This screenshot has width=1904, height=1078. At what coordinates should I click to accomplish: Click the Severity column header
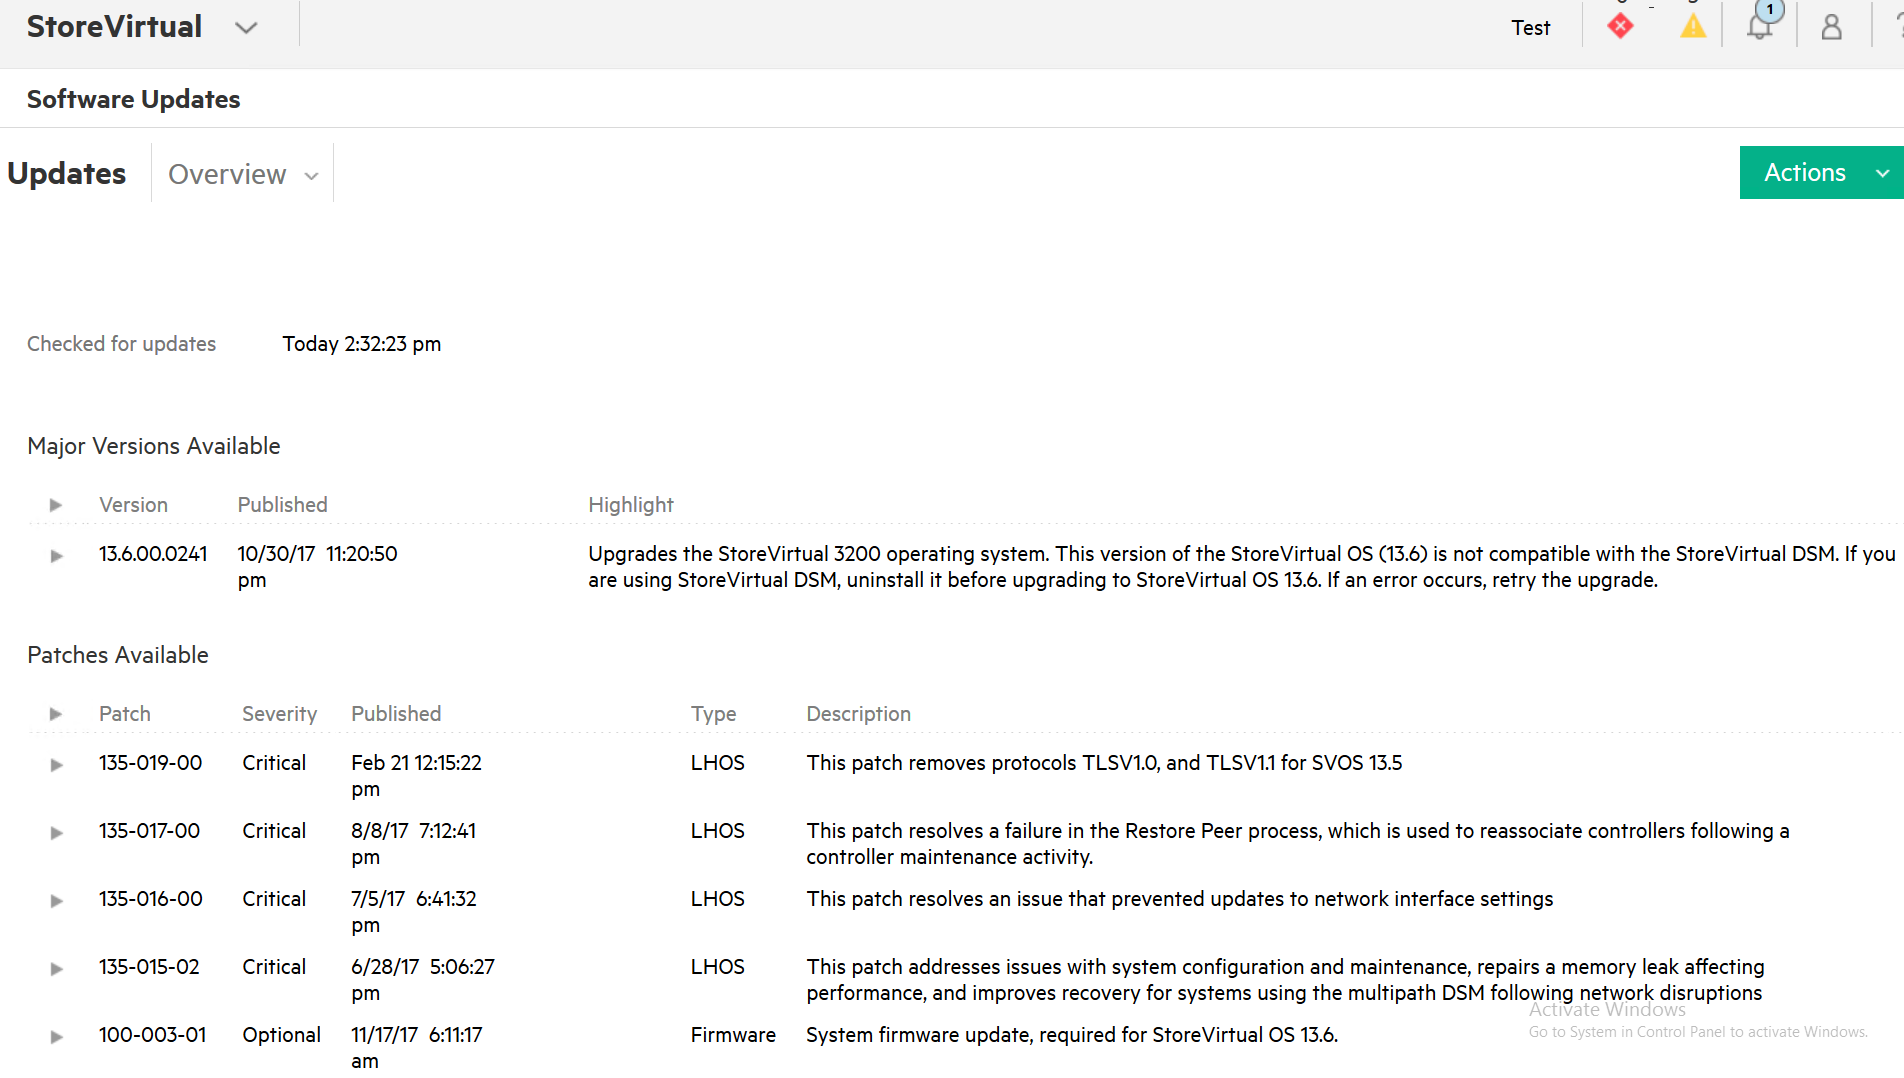pos(279,714)
